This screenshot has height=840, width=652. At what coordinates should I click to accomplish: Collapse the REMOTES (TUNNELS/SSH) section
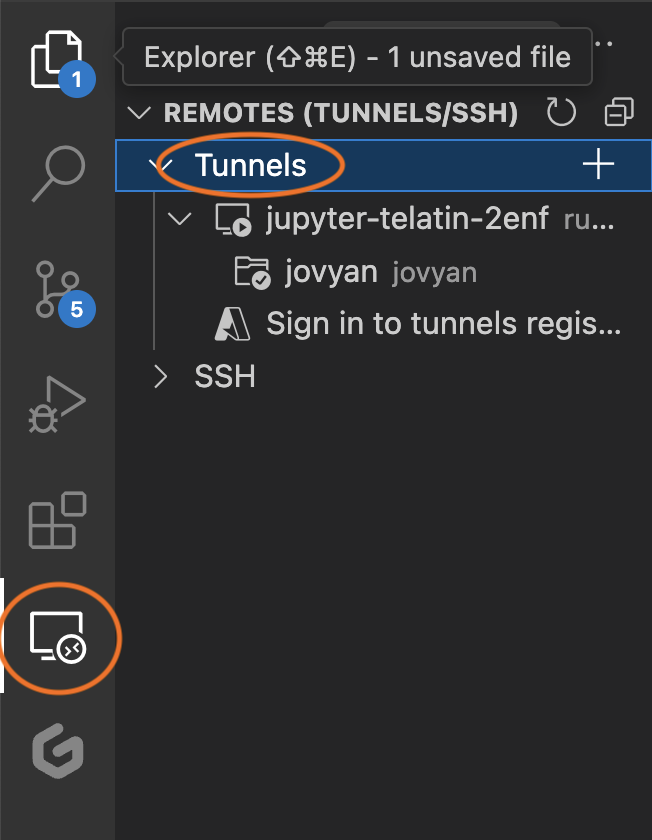[139, 113]
